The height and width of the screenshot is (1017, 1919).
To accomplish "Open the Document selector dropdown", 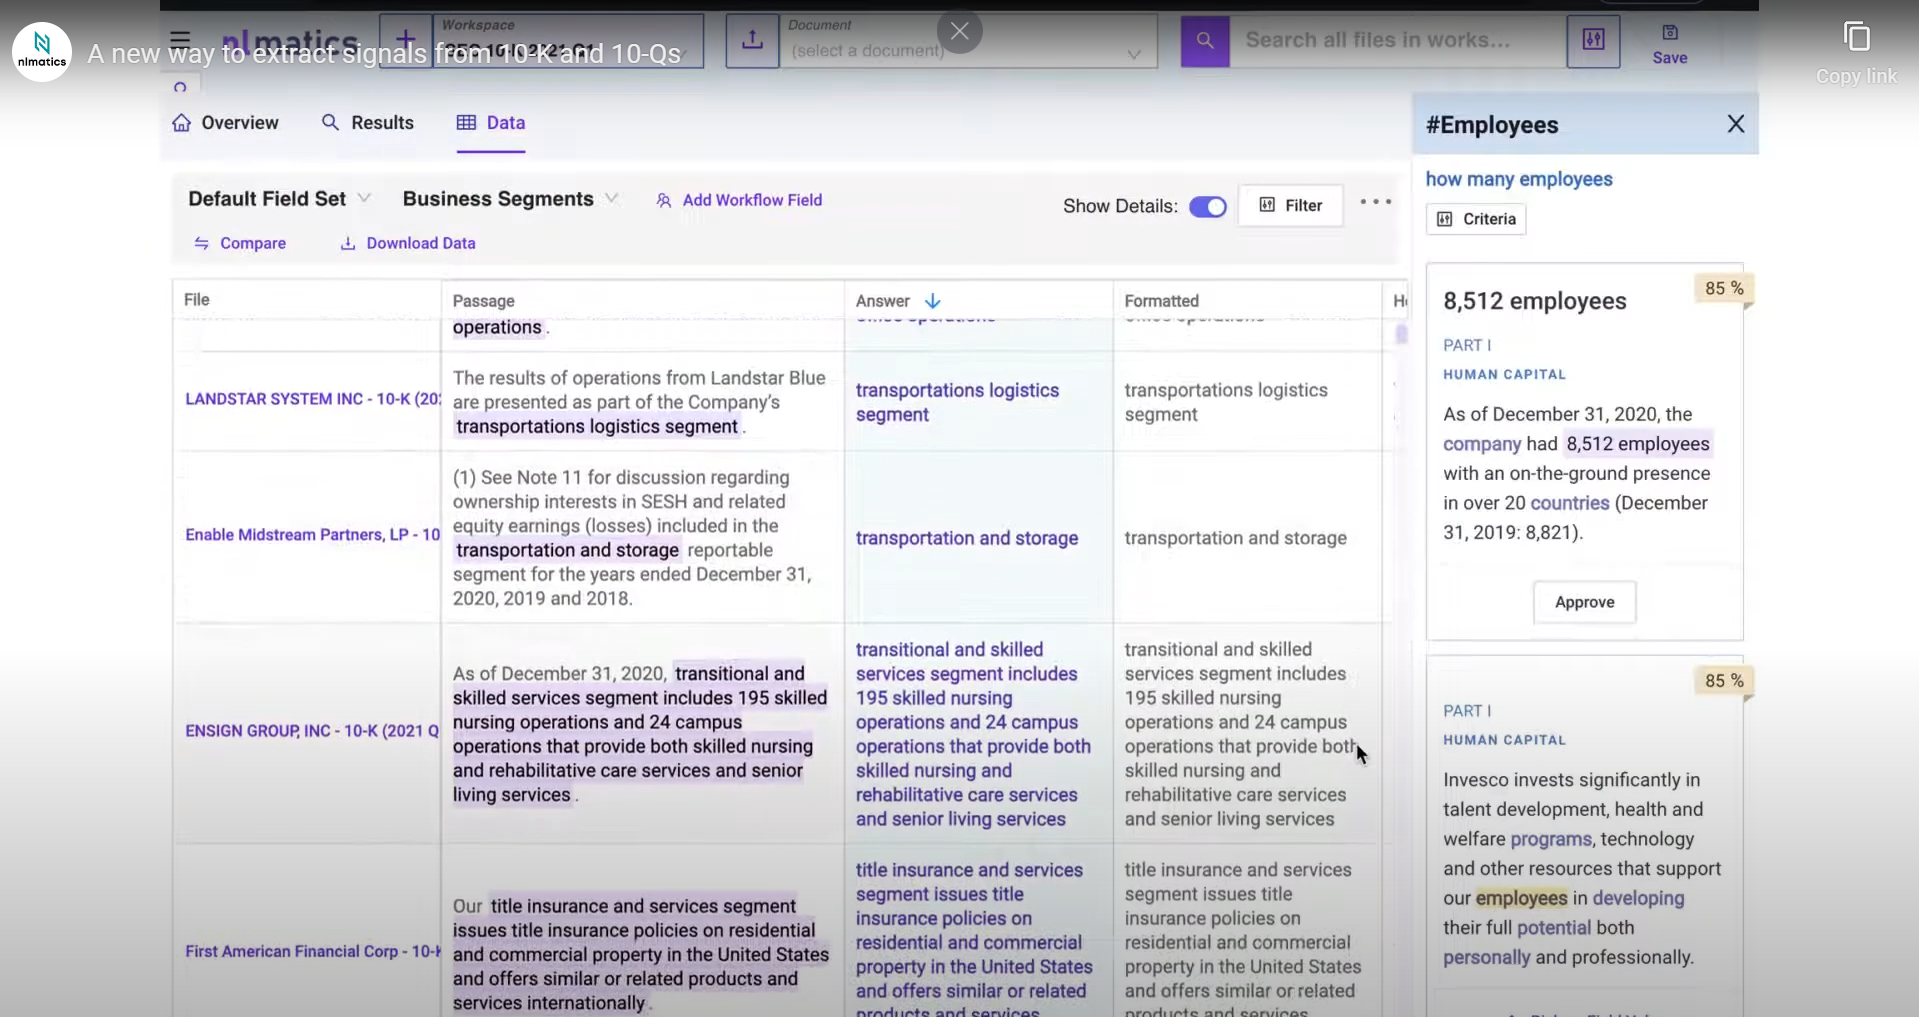I will pos(968,41).
